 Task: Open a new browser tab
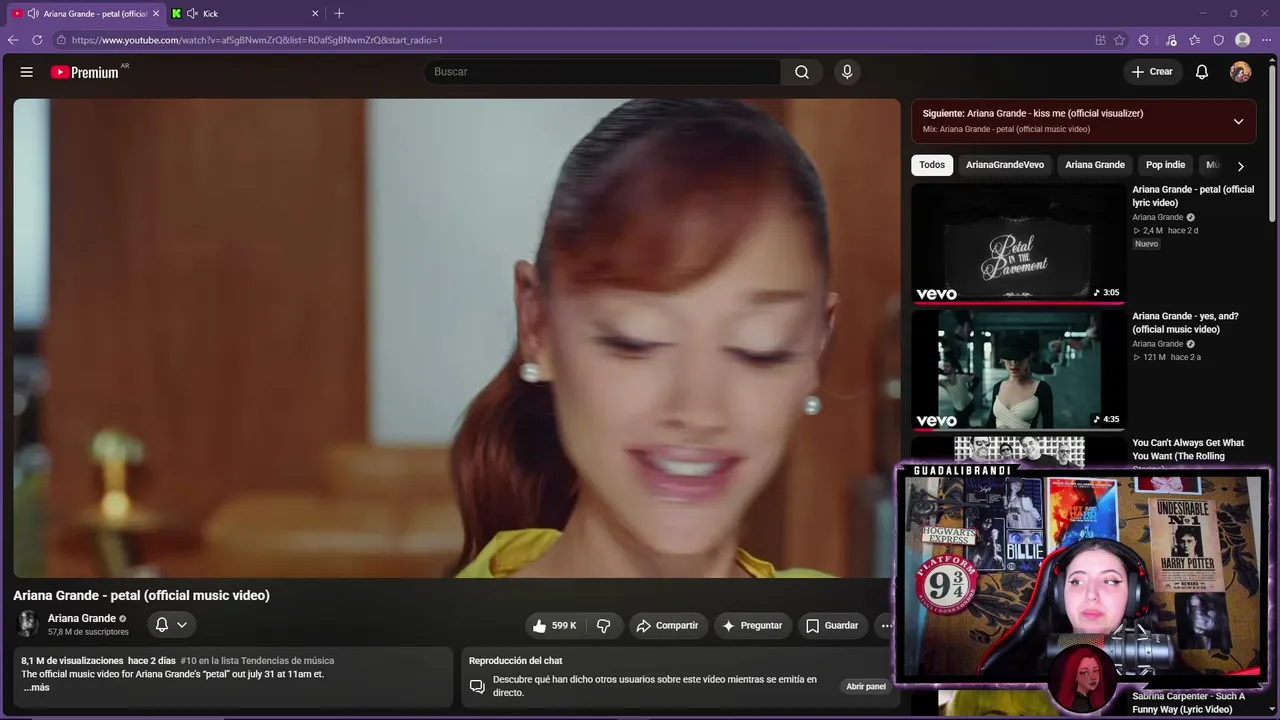(x=339, y=13)
